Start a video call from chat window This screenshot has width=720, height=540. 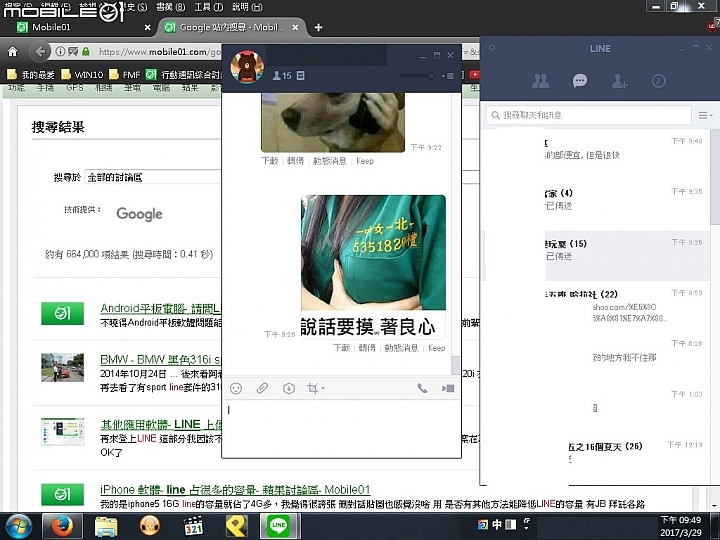448,388
